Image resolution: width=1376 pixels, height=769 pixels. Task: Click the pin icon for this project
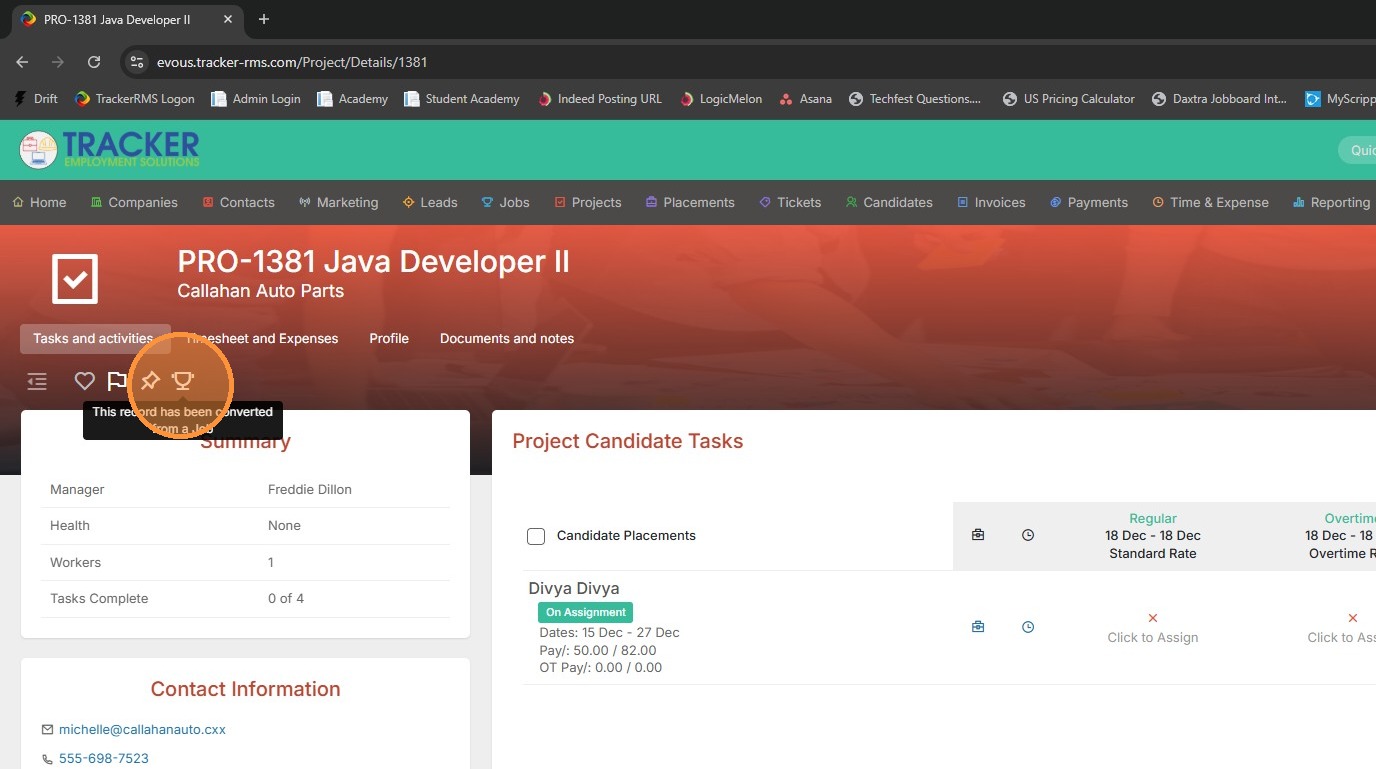click(150, 381)
